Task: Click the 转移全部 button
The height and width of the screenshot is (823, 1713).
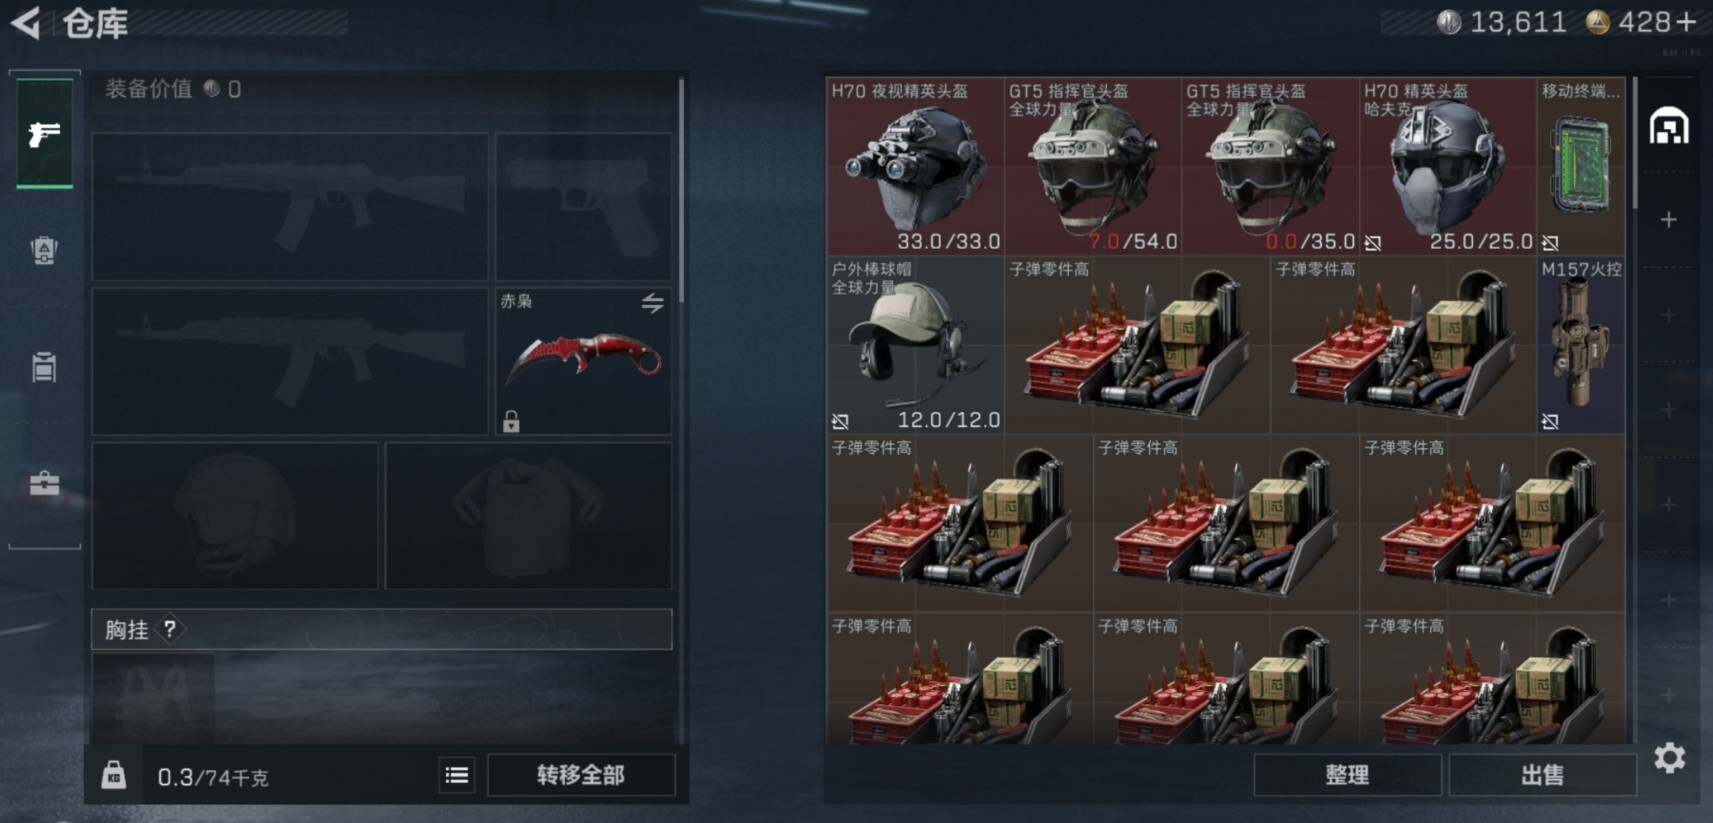Action: tap(581, 775)
